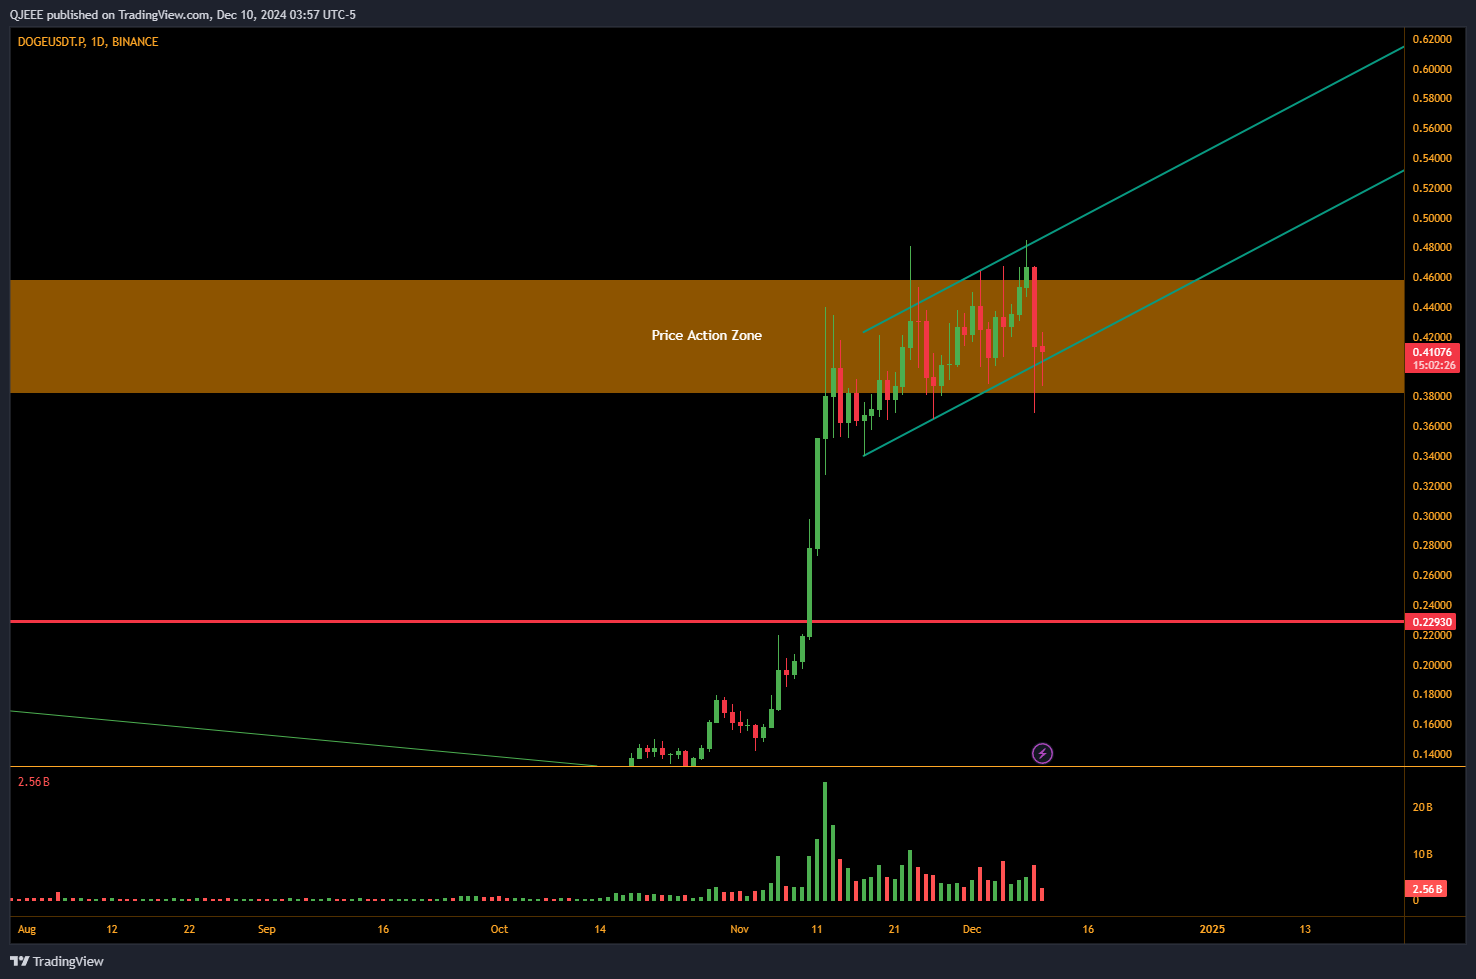Click the 0.50000 price axis label
Viewport: 1476px width, 979px height.
[x=1432, y=218]
